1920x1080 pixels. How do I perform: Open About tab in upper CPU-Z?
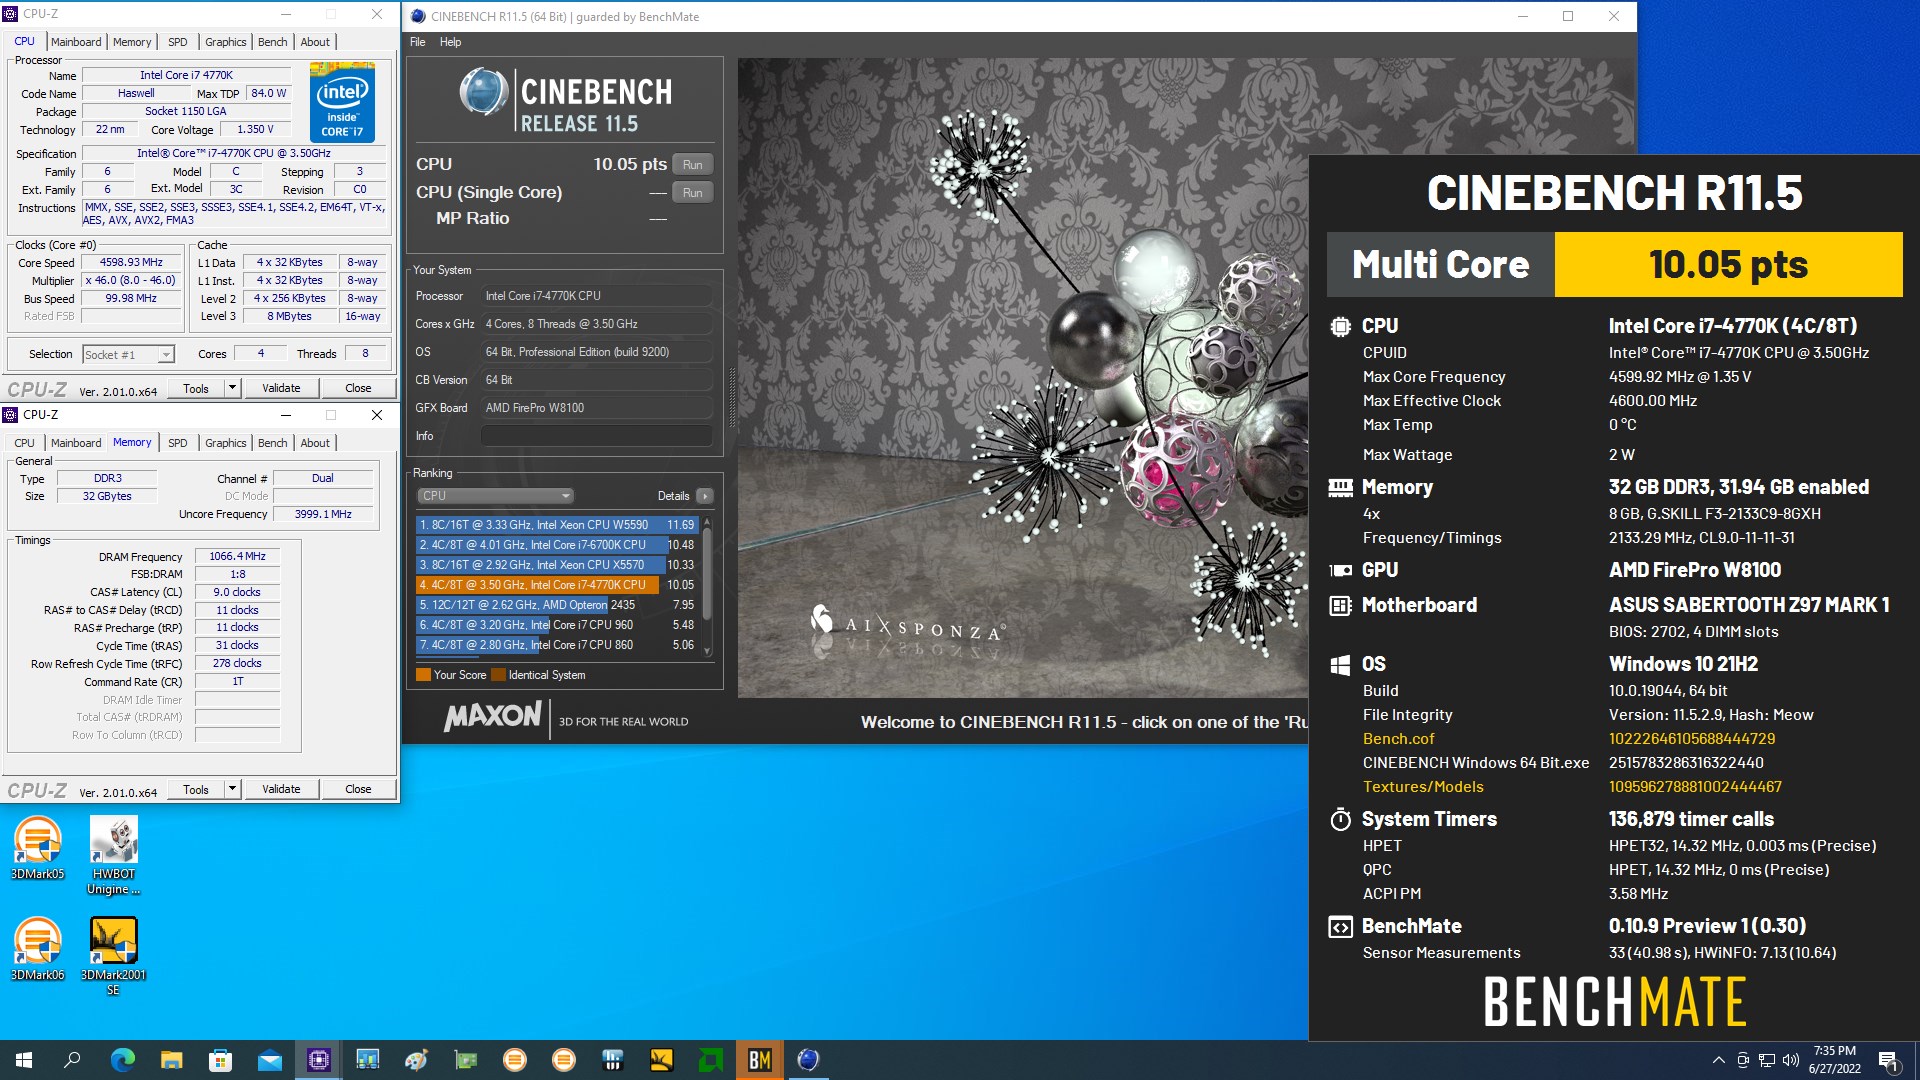click(315, 42)
